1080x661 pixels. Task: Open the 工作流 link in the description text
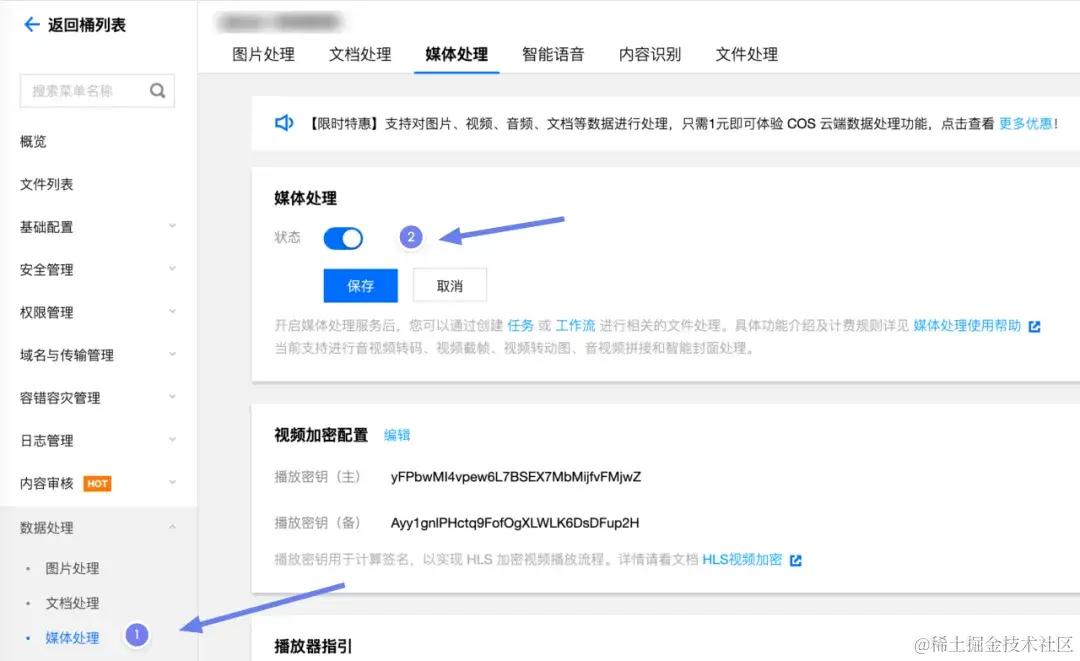coord(575,324)
